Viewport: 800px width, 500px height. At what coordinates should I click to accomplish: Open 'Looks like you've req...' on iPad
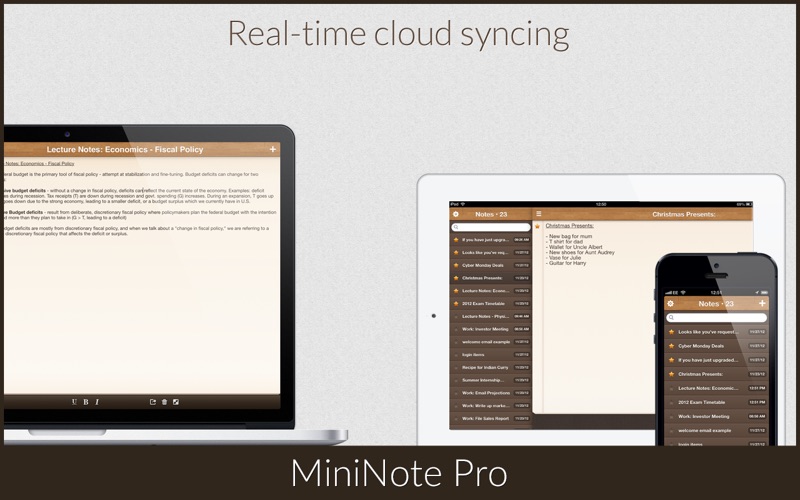pyautogui.click(x=491, y=253)
